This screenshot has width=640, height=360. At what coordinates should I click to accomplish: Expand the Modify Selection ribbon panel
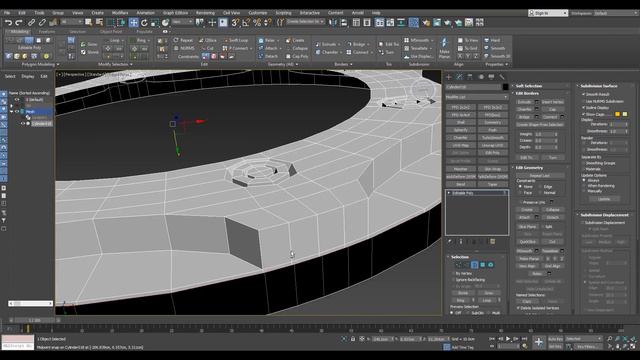point(115,64)
